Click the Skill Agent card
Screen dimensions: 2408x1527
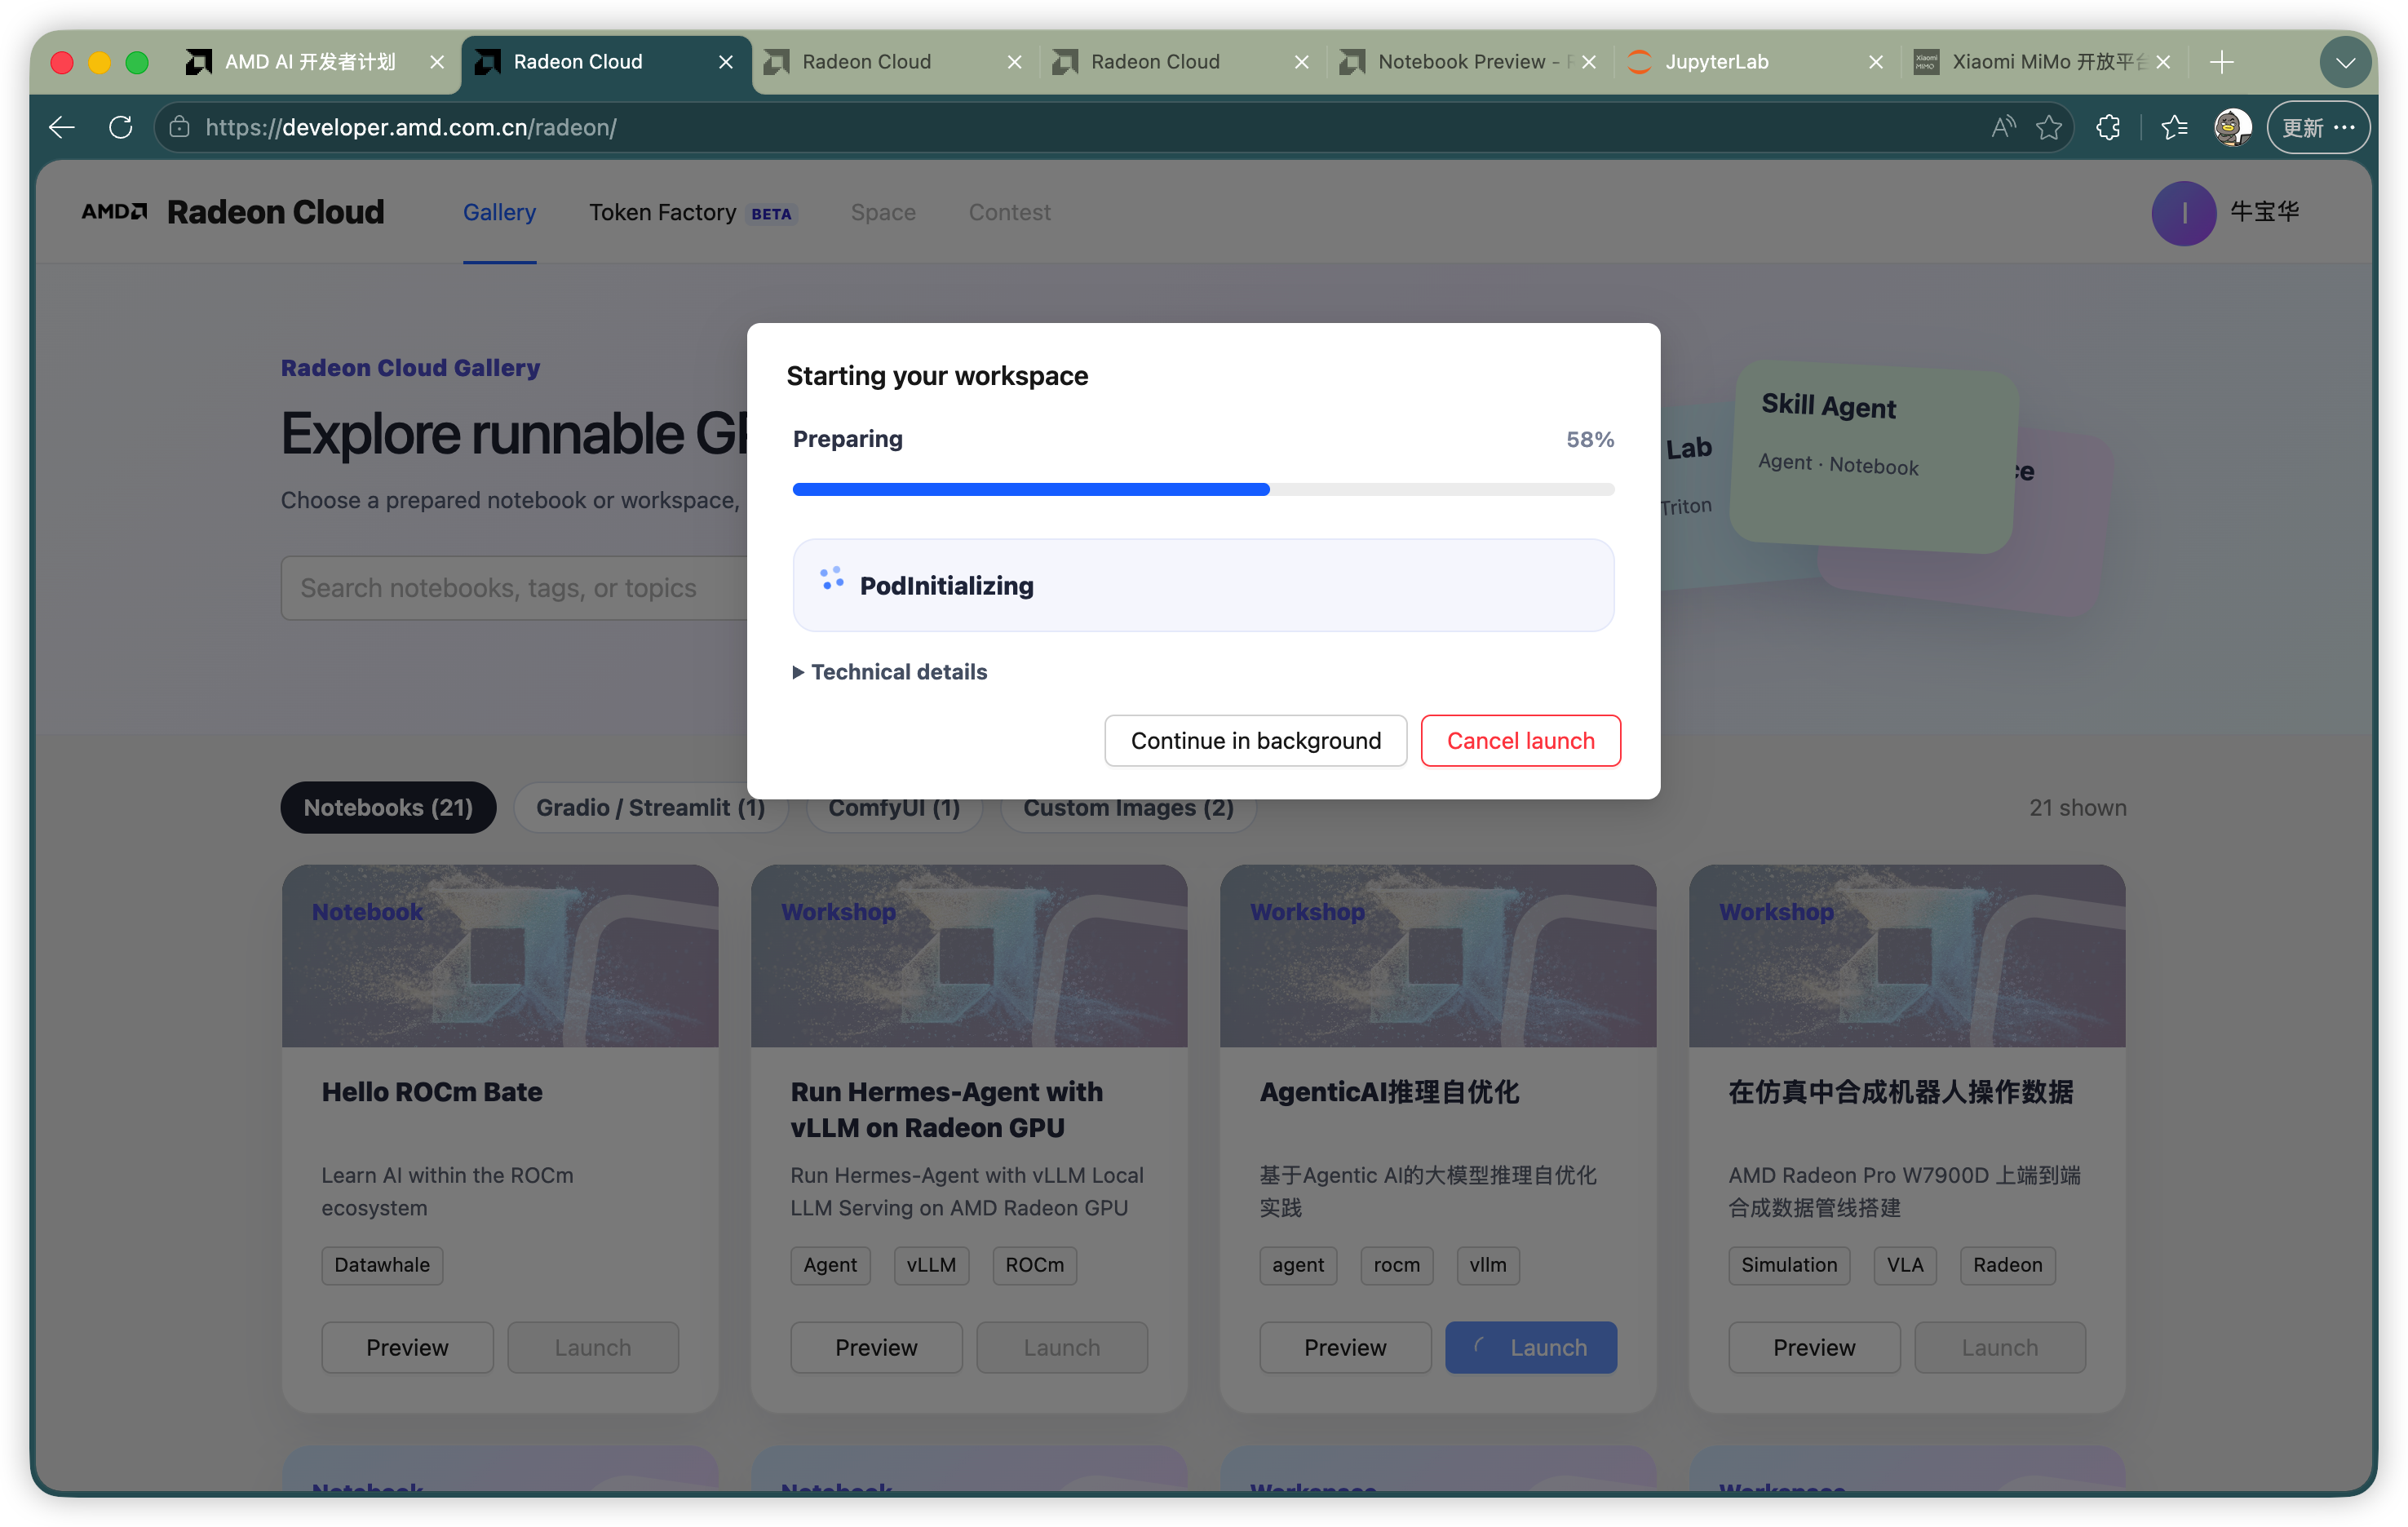tap(1874, 456)
